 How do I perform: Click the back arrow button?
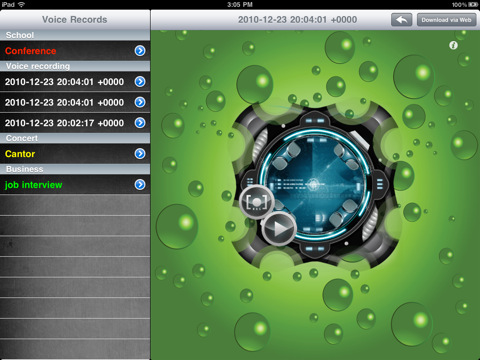coord(401,20)
